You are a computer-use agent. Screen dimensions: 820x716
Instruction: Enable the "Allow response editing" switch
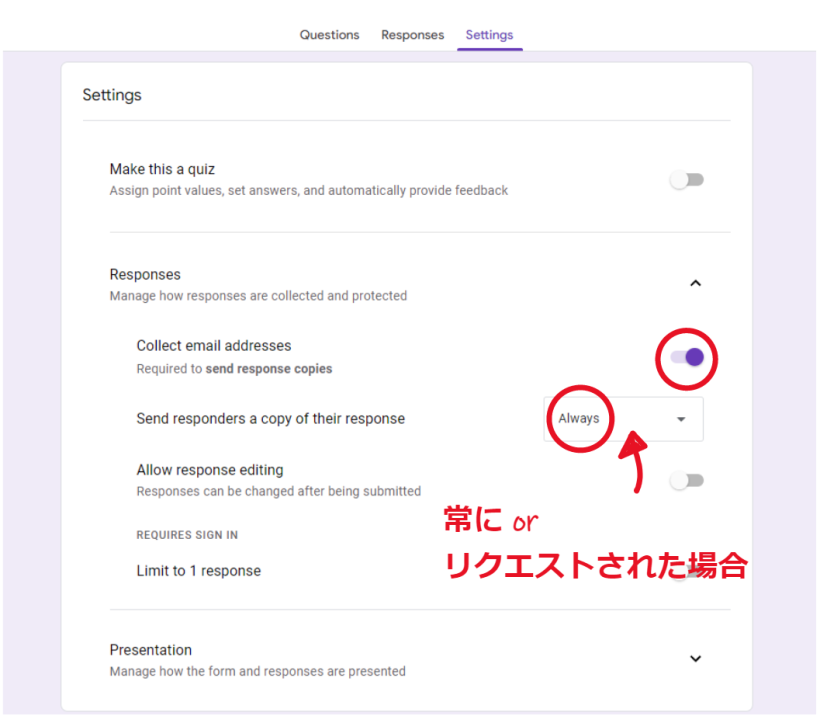(x=686, y=480)
